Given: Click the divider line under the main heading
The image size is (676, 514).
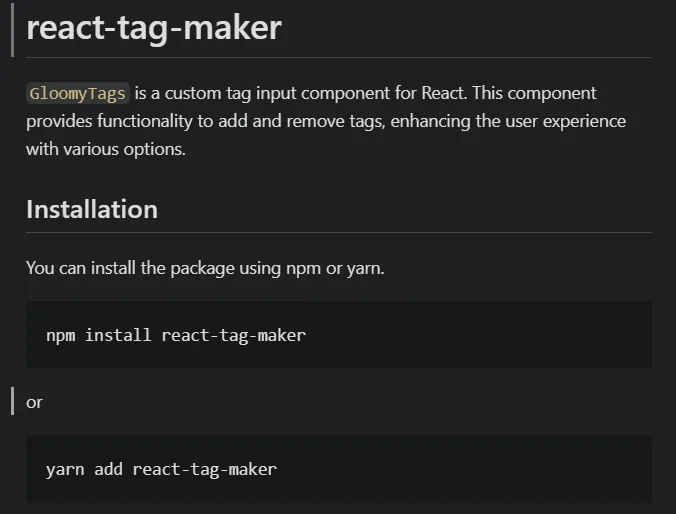Looking at the screenshot, I should tap(338, 58).
